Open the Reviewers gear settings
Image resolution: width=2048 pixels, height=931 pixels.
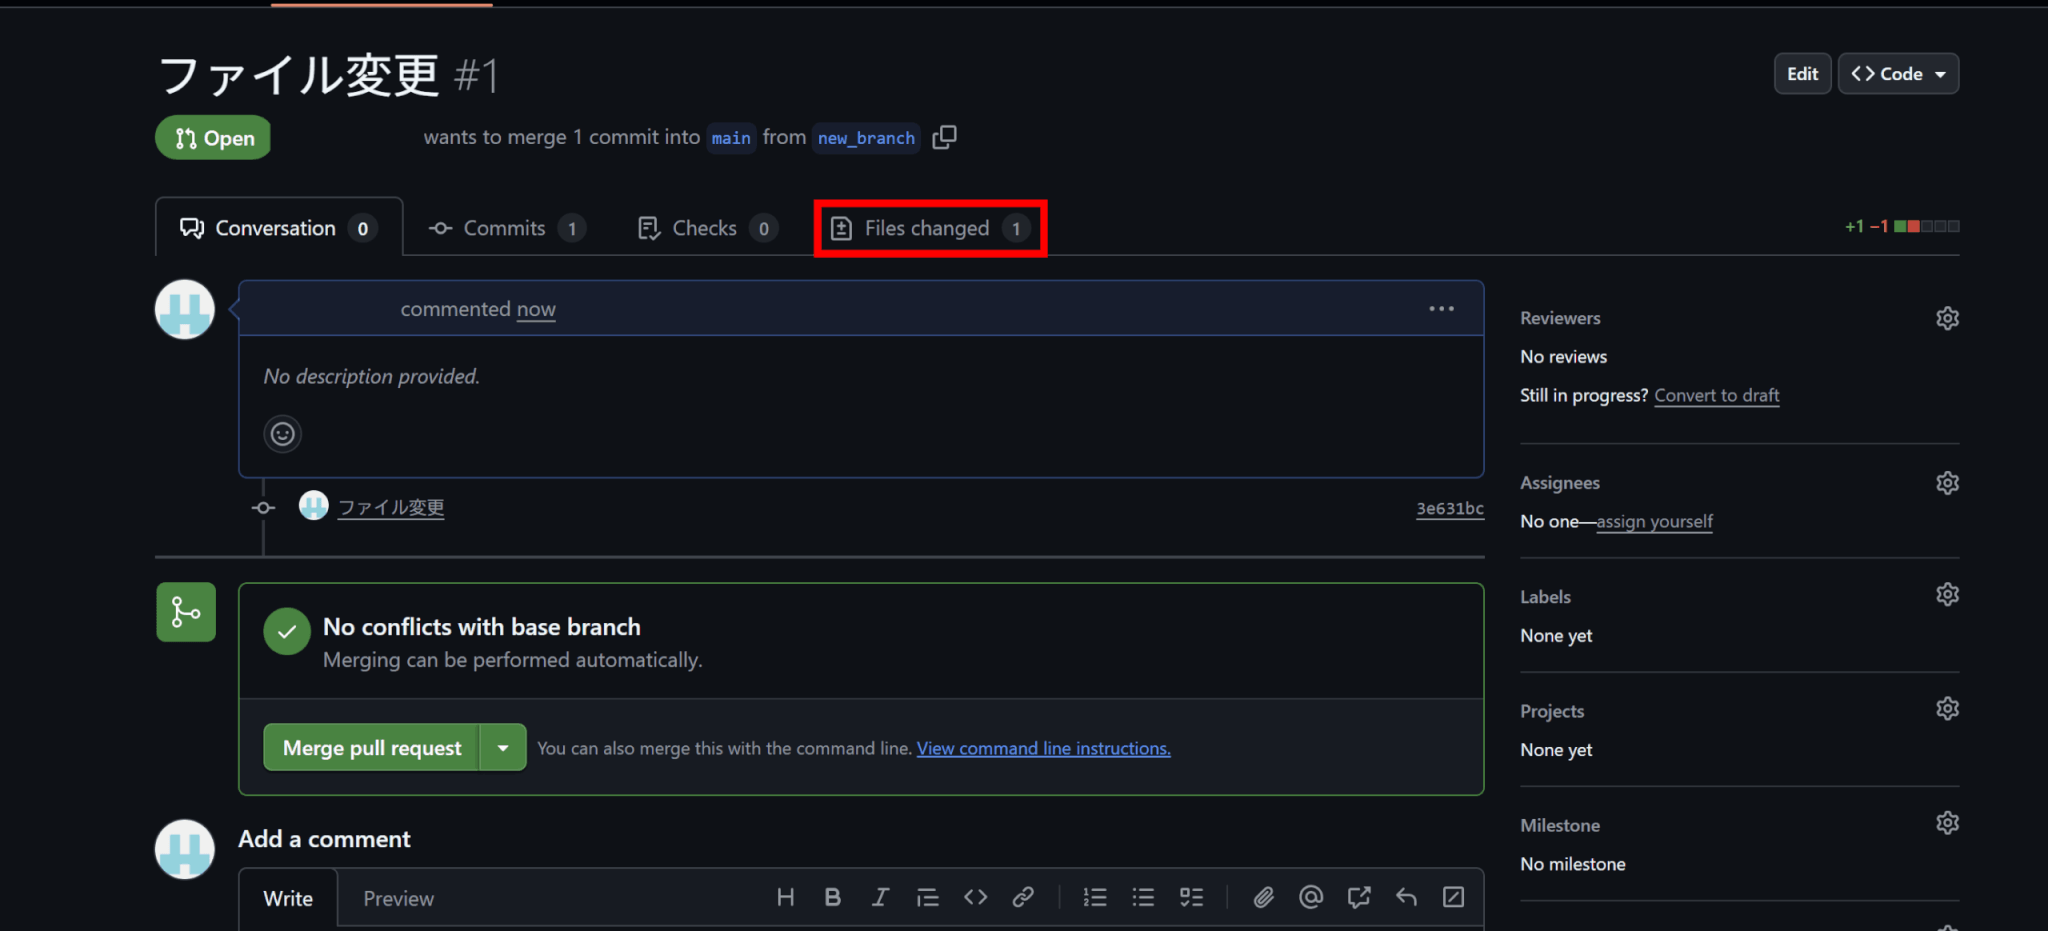tap(1947, 318)
